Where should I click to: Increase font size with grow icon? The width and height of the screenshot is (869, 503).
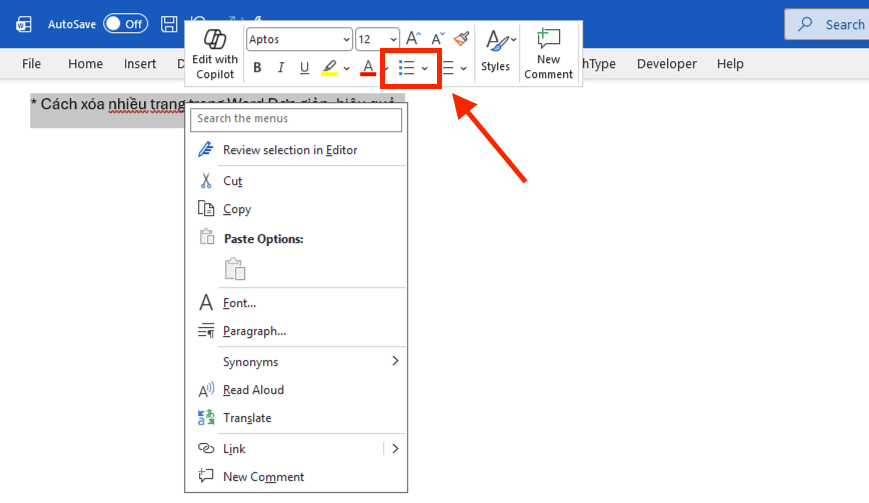413,39
